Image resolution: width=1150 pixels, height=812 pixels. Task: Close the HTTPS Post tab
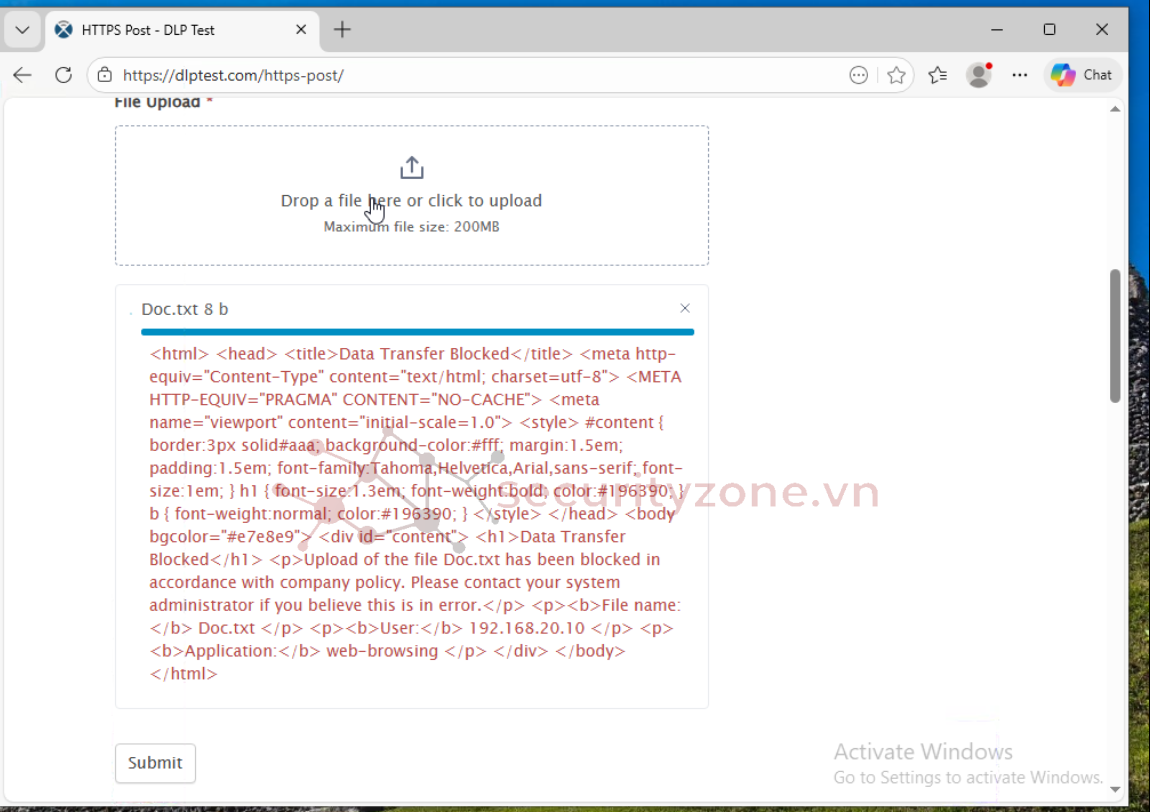click(x=301, y=30)
